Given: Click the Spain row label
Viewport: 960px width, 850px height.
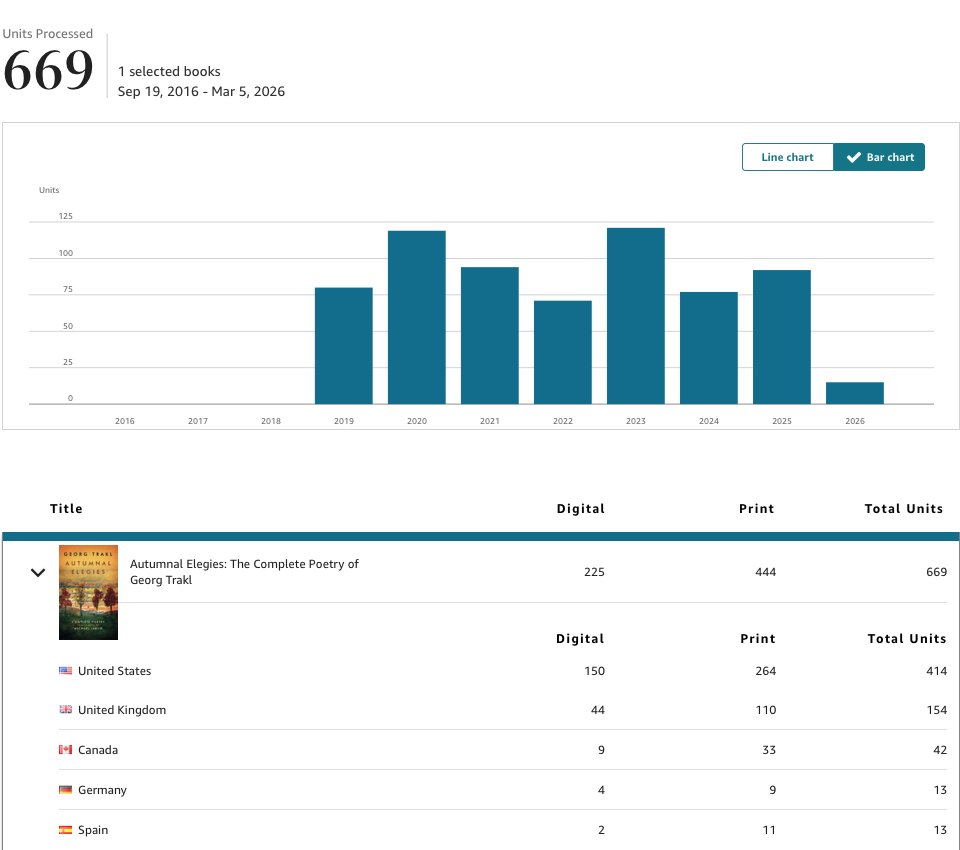Looking at the screenshot, I should [93, 830].
